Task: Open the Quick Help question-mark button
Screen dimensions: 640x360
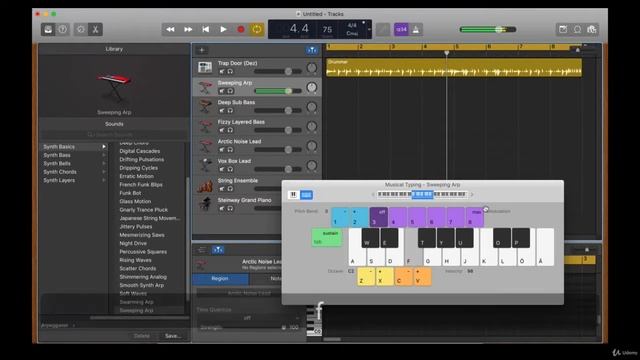Action: pyautogui.click(x=62, y=29)
